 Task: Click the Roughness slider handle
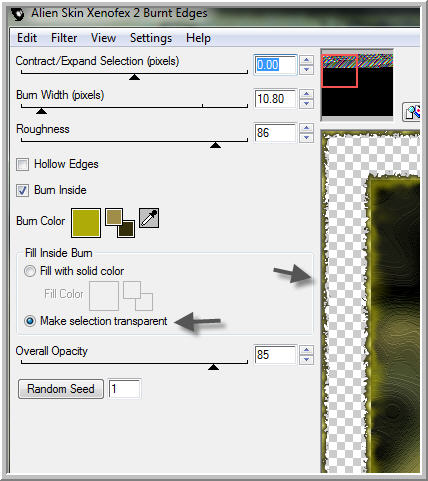click(x=216, y=145)
